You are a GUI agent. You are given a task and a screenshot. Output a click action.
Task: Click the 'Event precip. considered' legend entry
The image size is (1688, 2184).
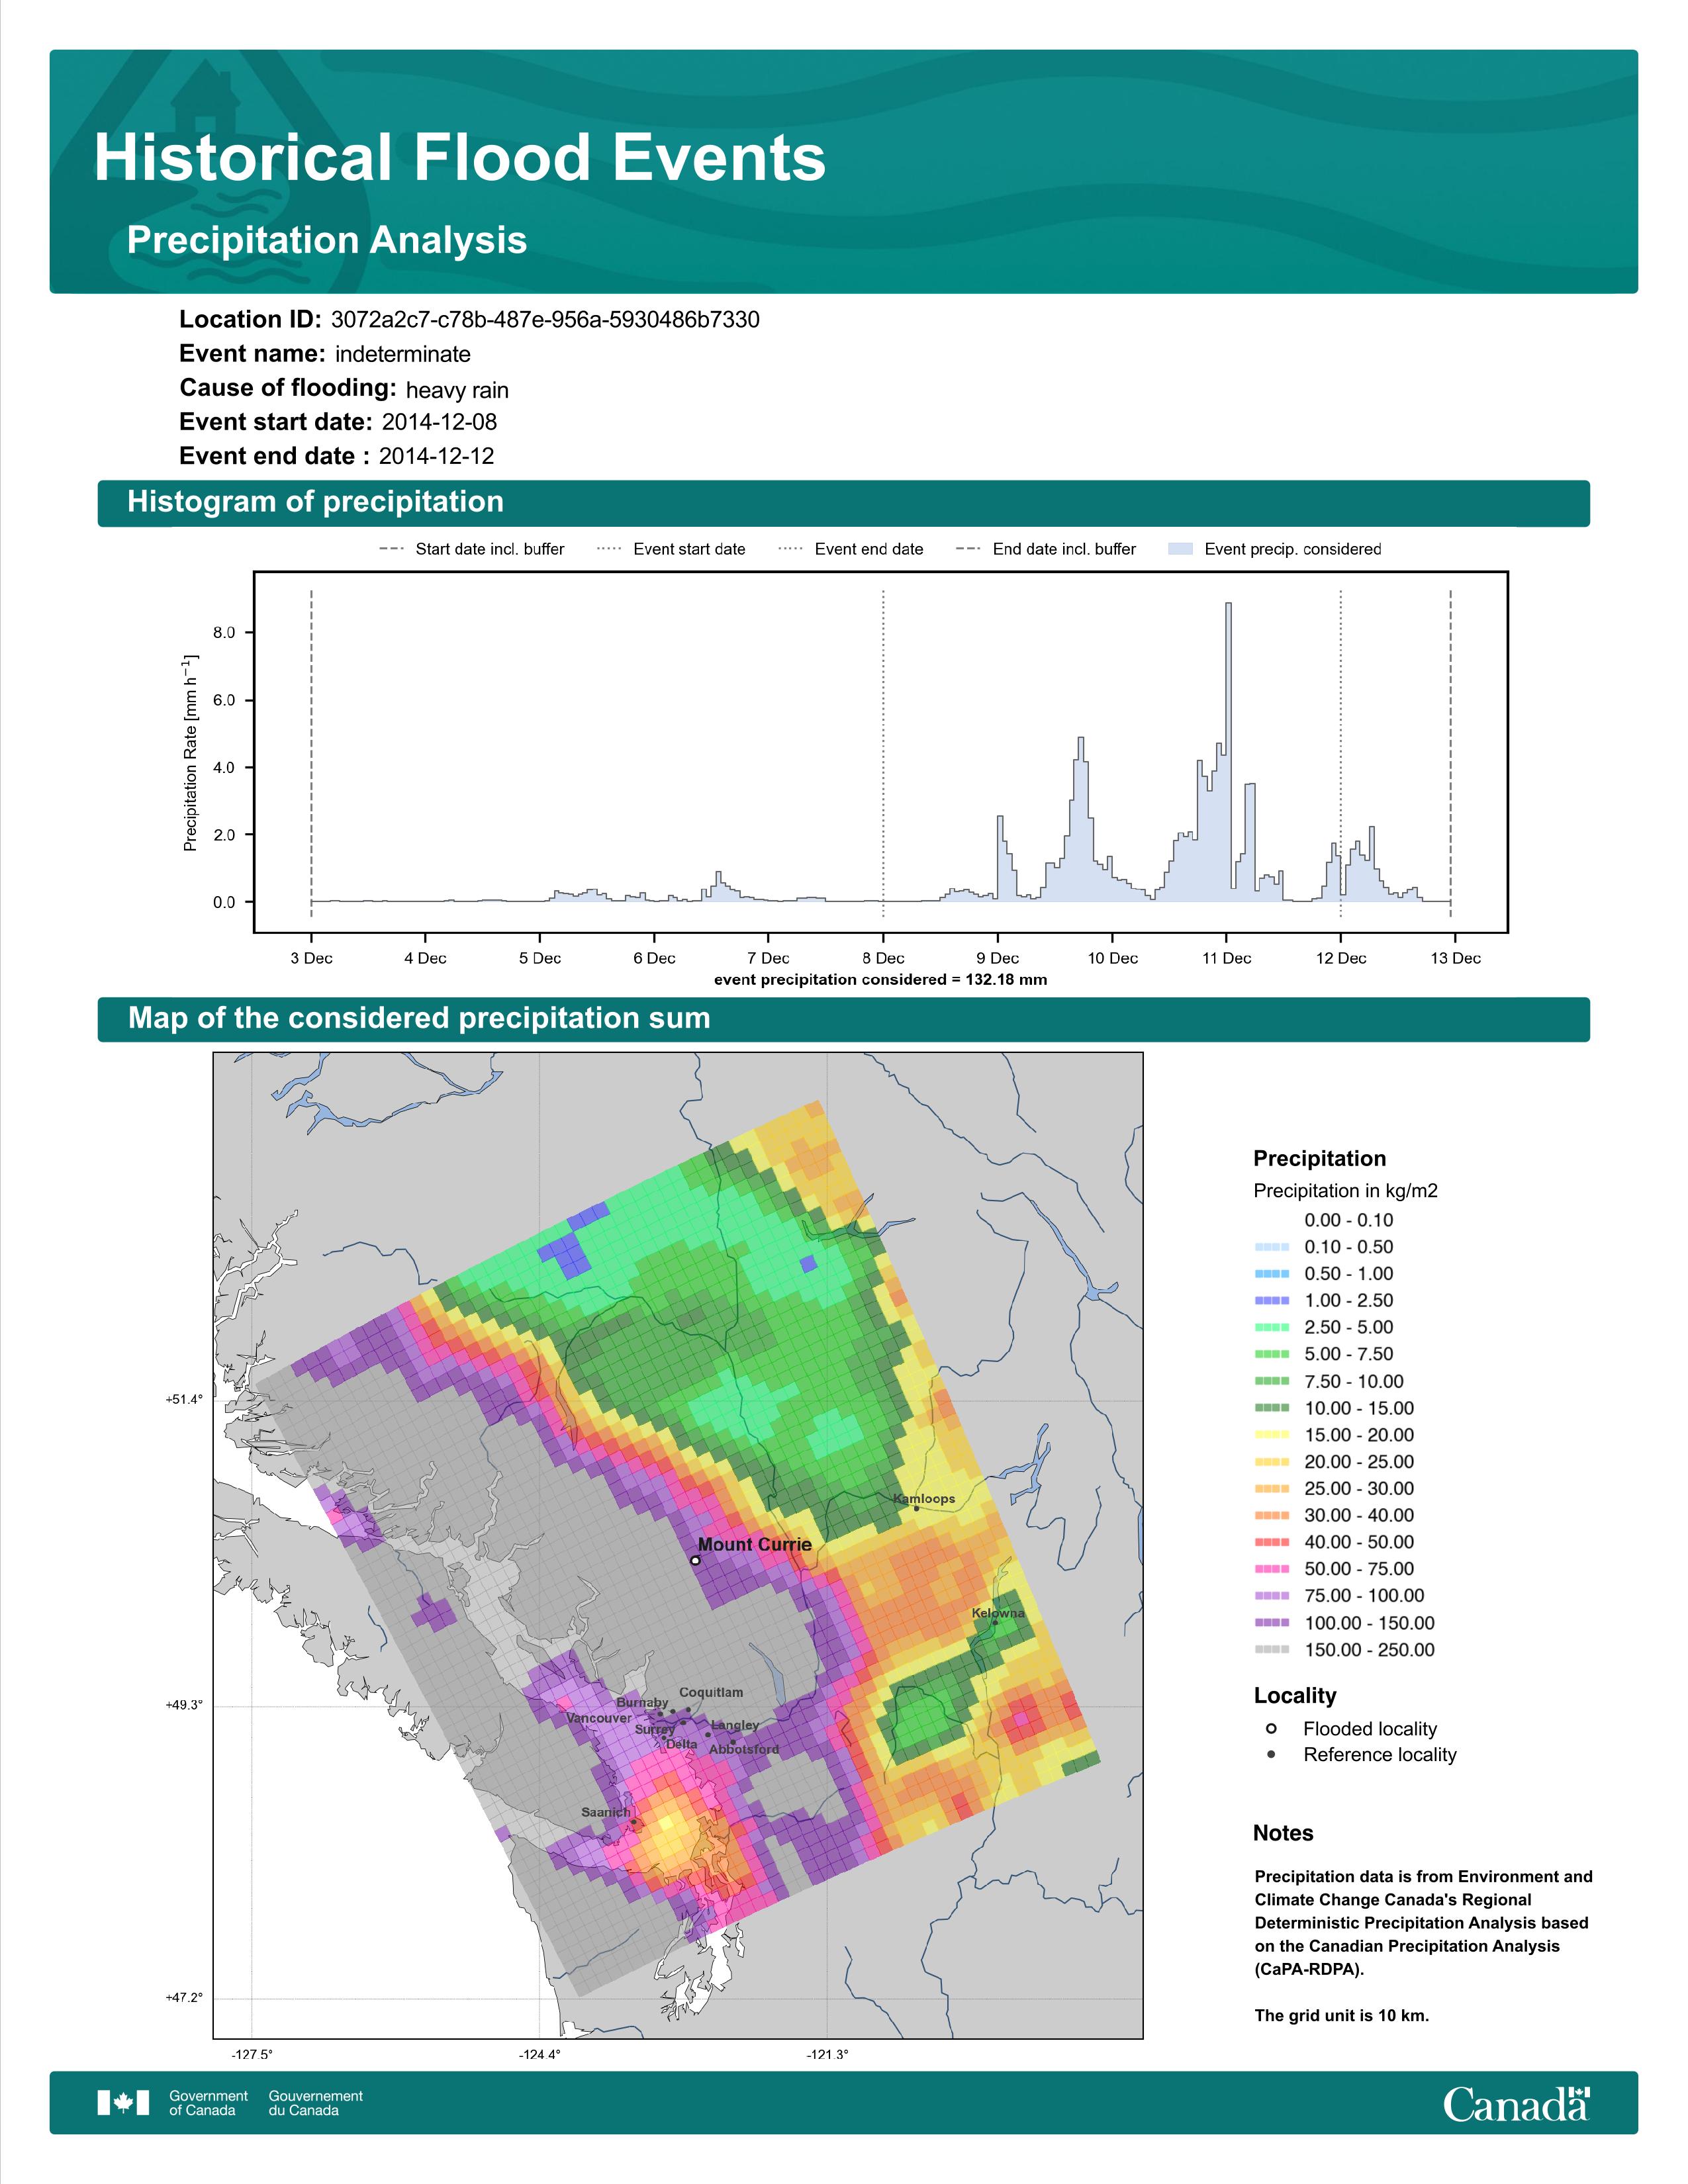tap(1275, 549)
